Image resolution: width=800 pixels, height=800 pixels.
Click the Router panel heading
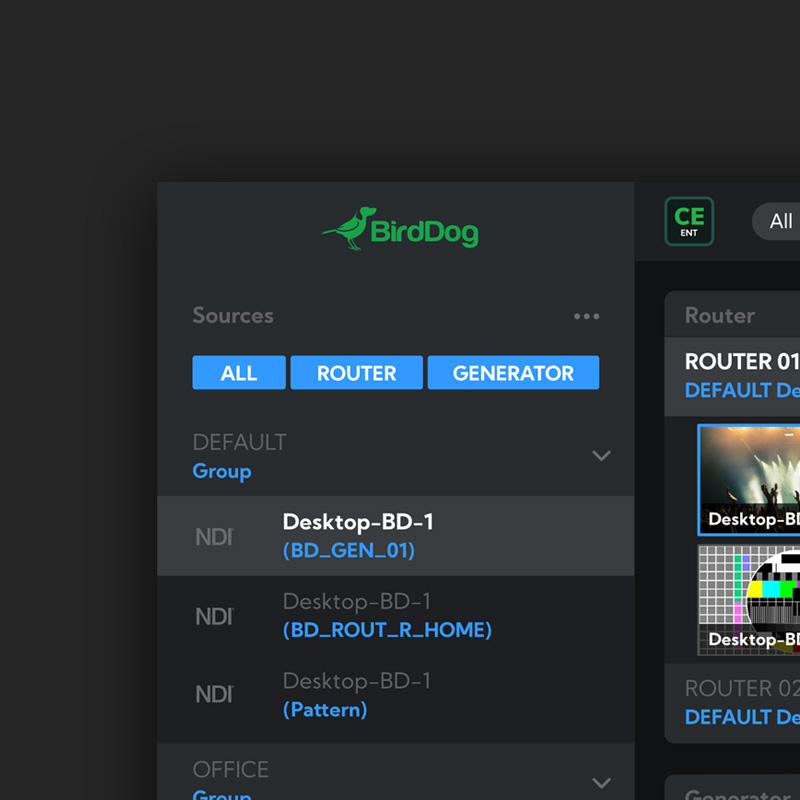pyautogui.click(x=719, y=315)
